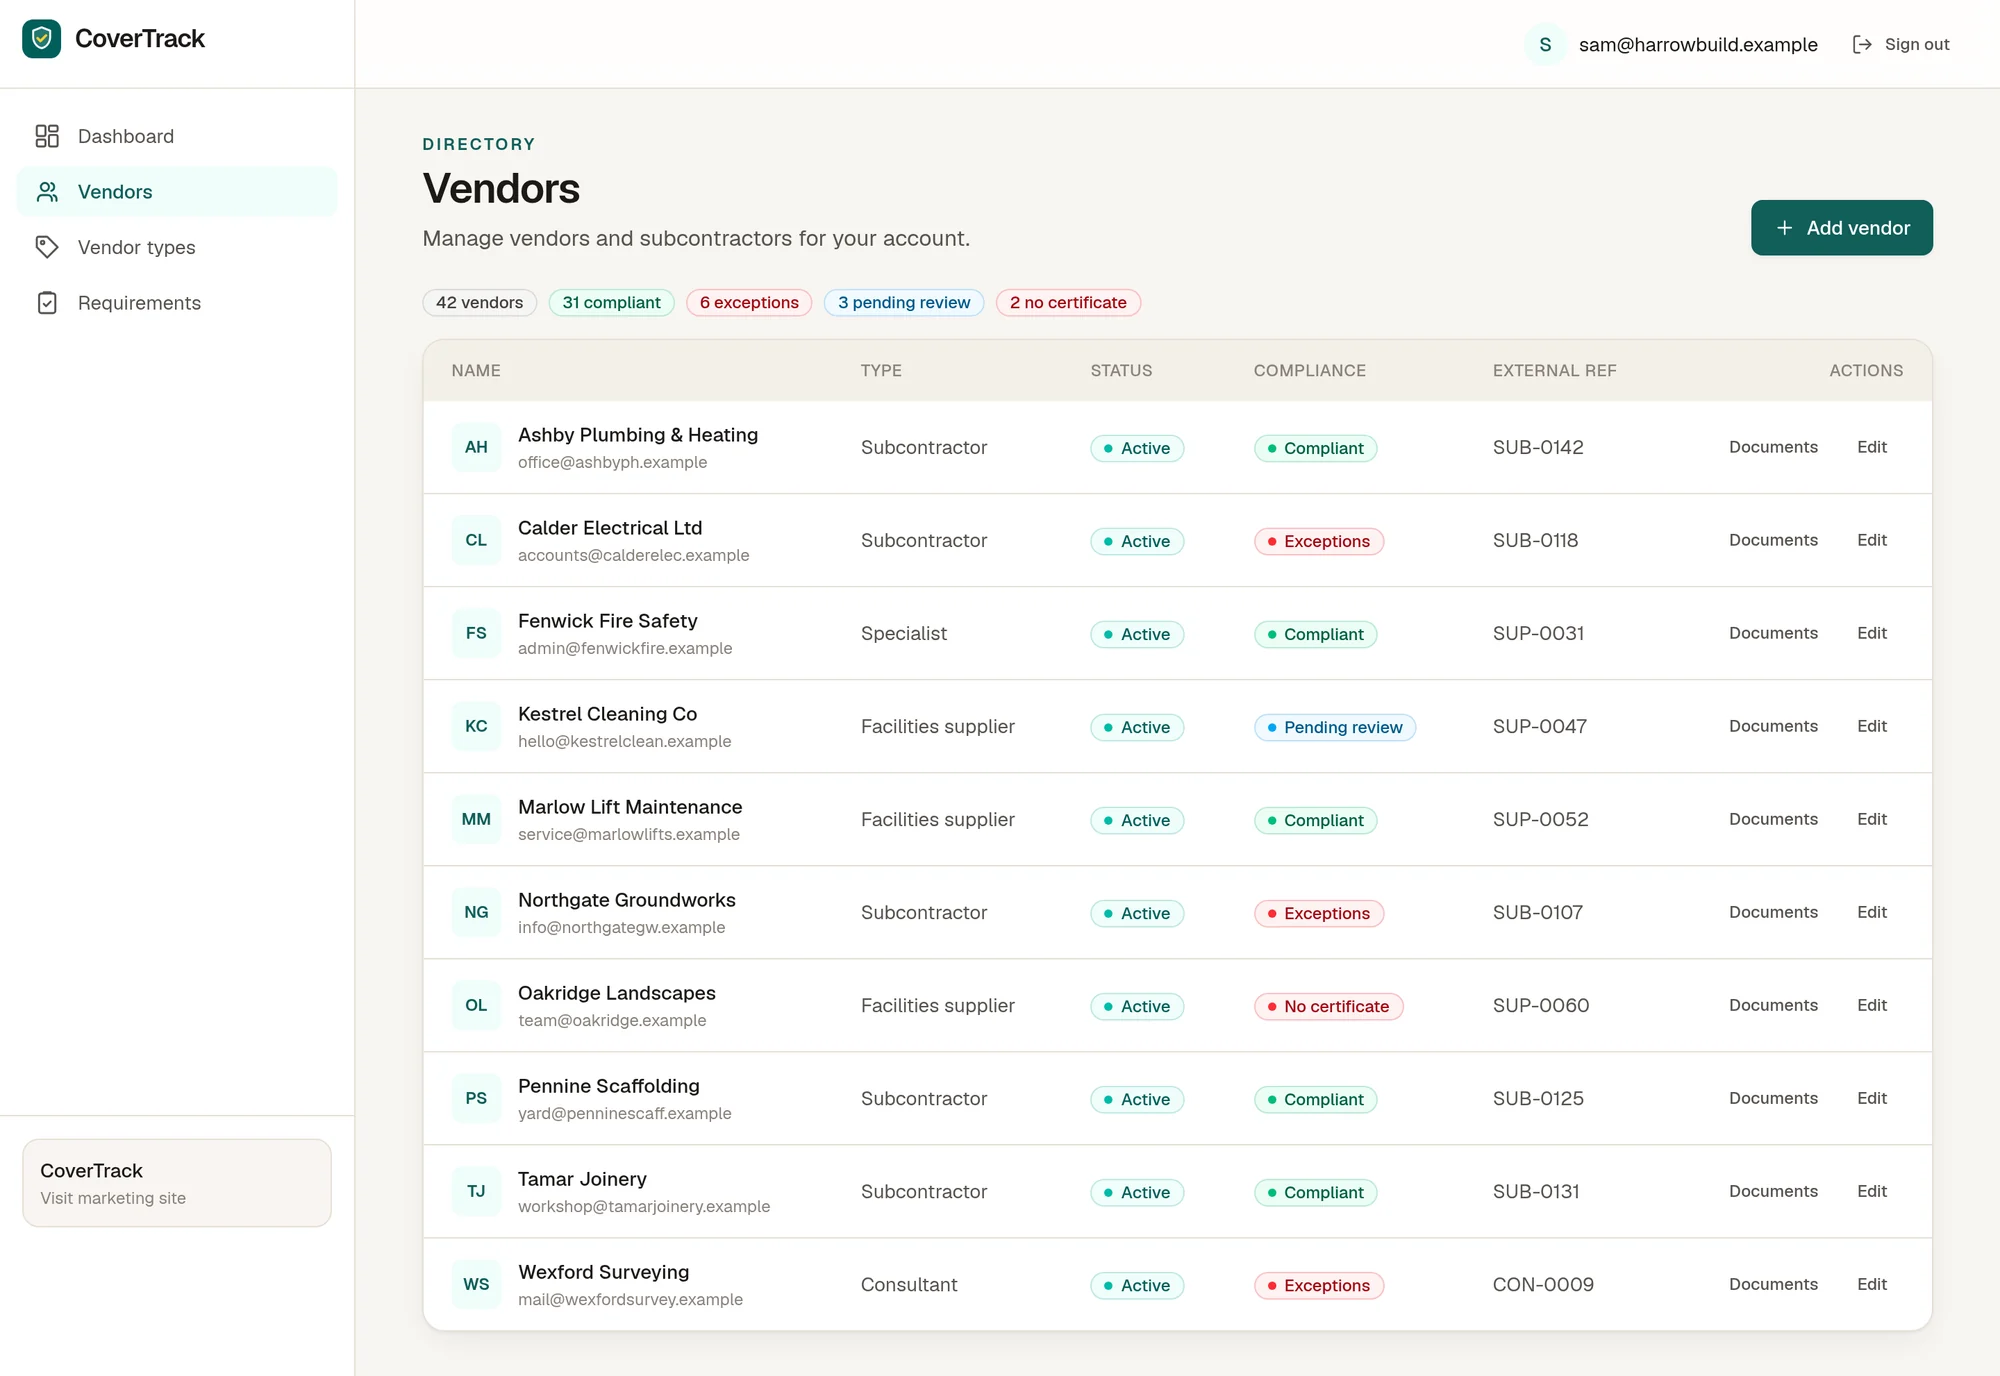
Task: Open Documents for Kestrel Cleaning Co
Action: pyautogui.click(x=1773, y=726)
